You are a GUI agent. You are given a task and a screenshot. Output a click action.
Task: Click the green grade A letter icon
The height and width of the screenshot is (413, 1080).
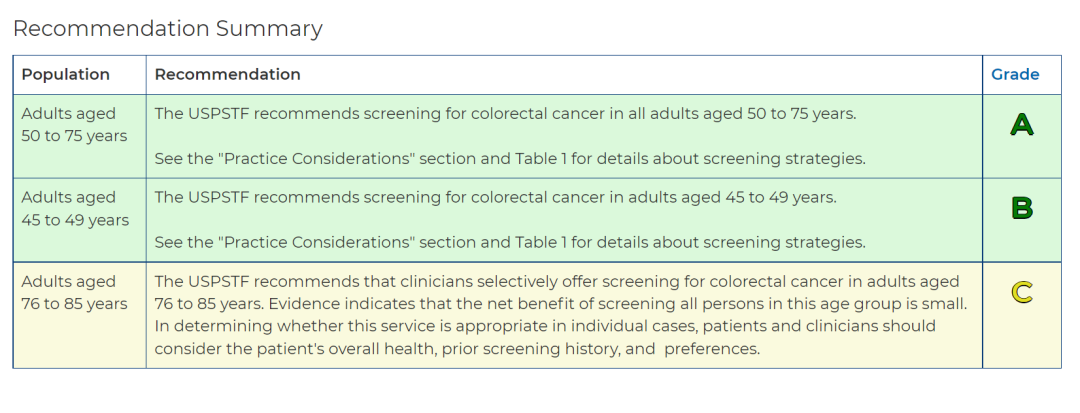(x=1021, y=125)
